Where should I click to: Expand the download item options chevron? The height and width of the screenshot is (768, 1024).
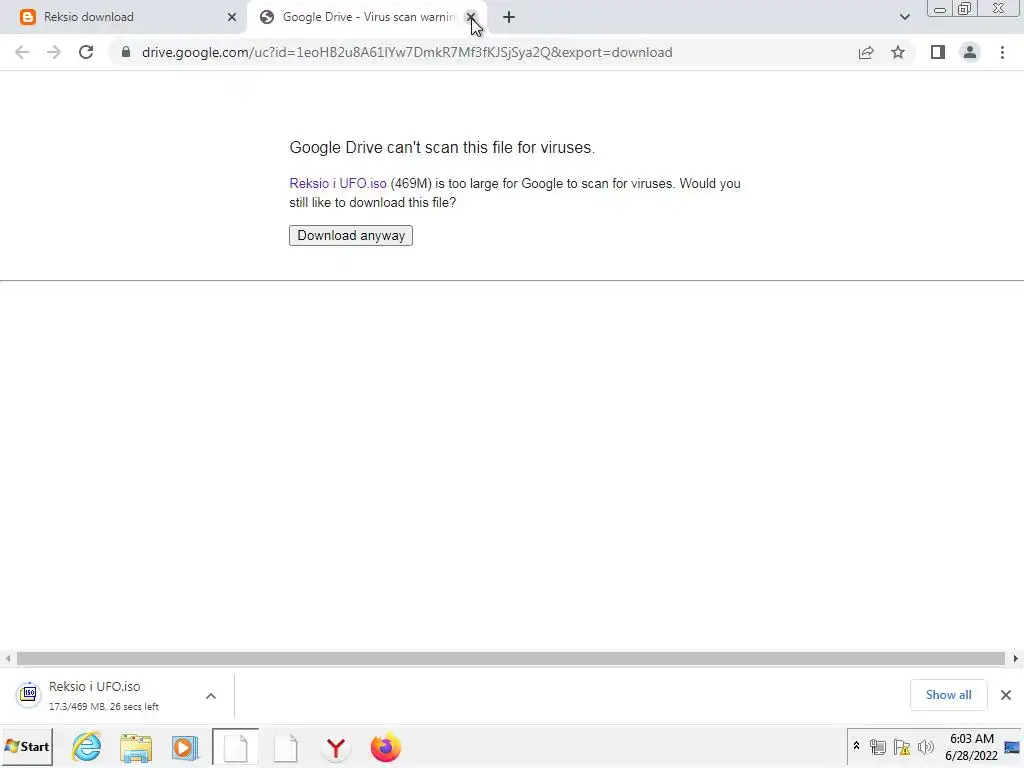(211, 696)
